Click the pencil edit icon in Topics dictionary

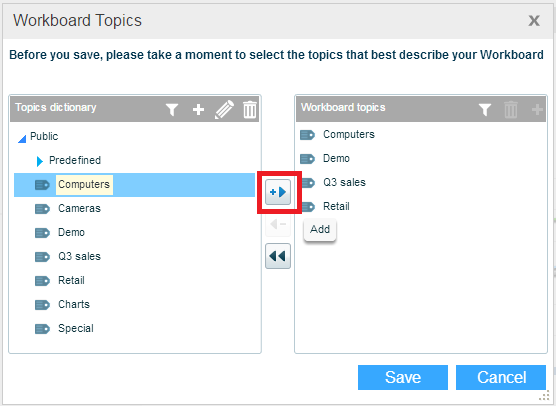[x=224, y=110]
